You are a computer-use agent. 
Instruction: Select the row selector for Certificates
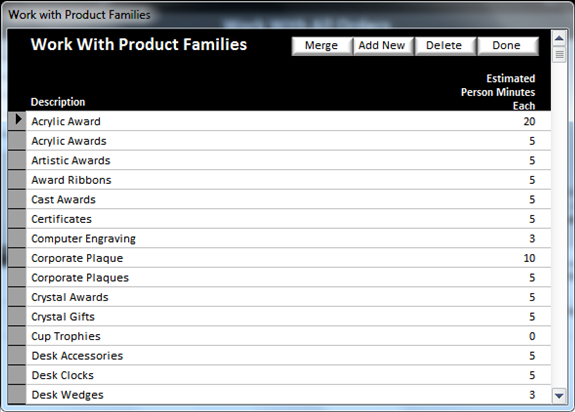[x=17, y=219]
